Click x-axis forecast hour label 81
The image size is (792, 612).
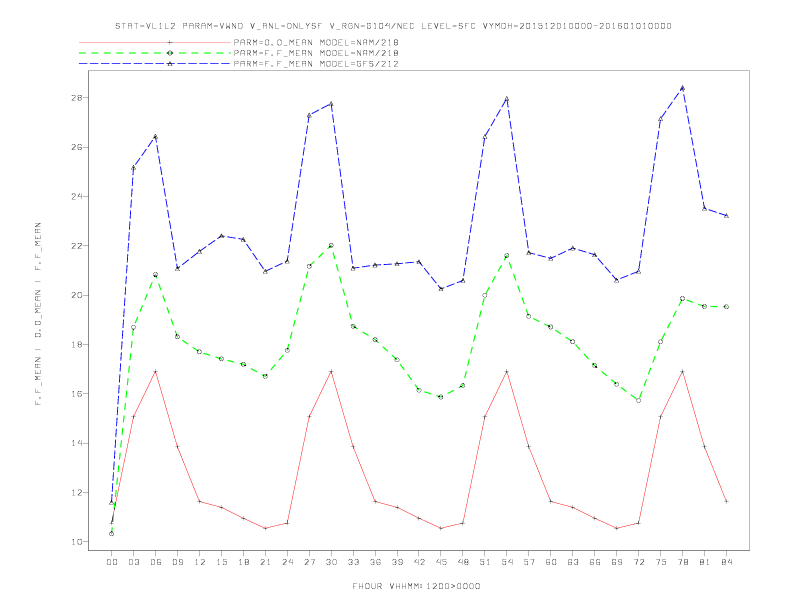(705, 562)
